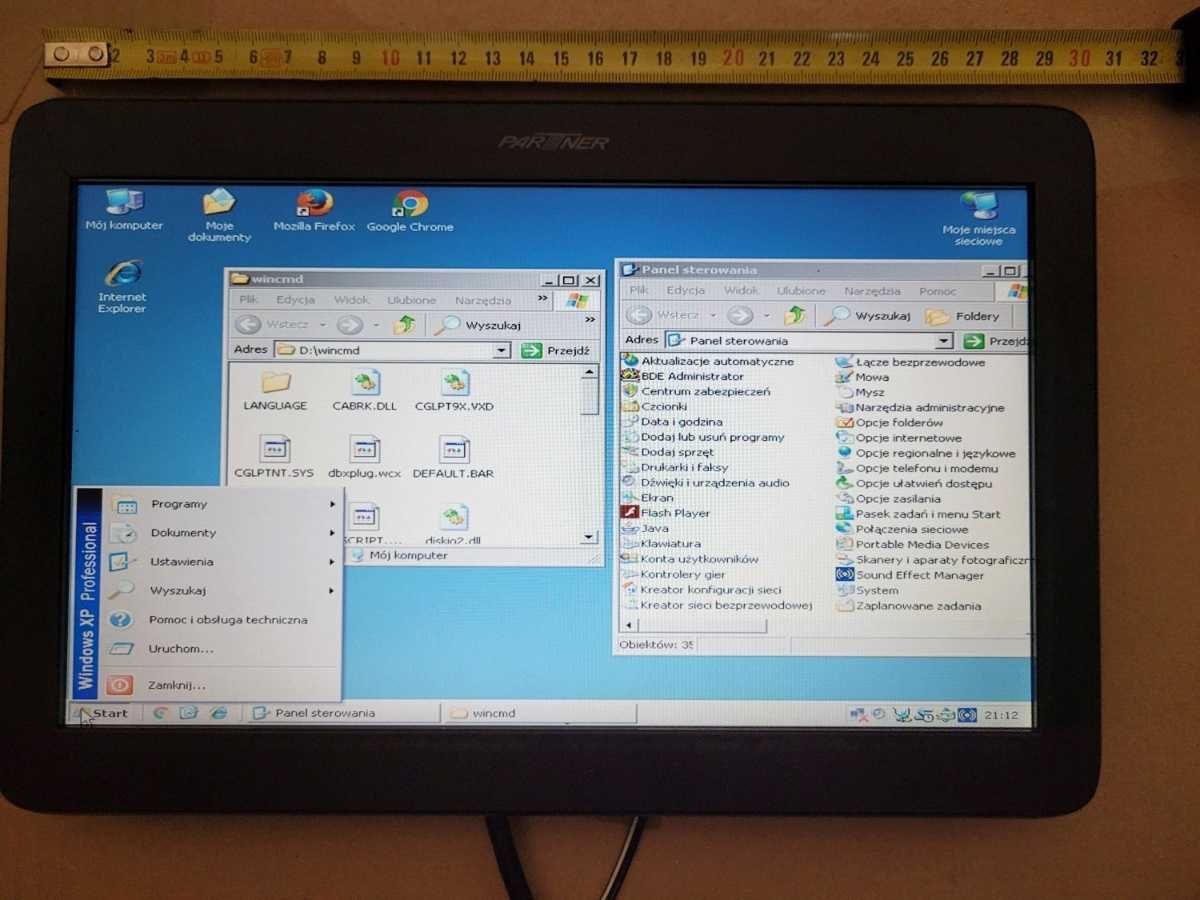This screenshot has width=1200, height=900.
Task: Open System in Panel sterowania
Action: coord(868,590)
